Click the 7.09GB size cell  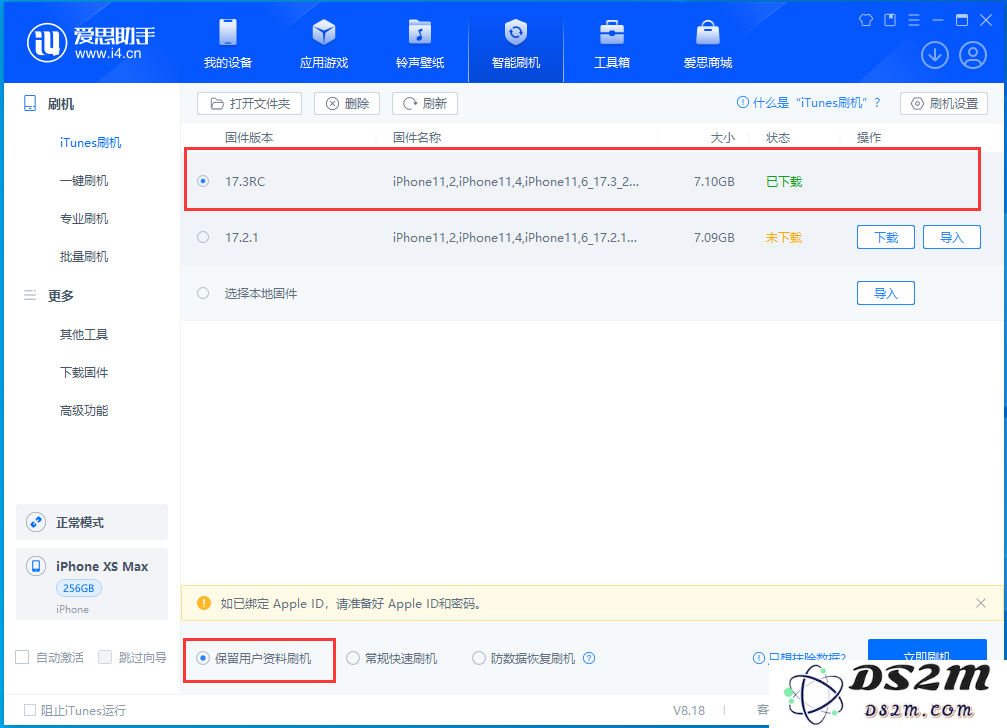(714, 238)
